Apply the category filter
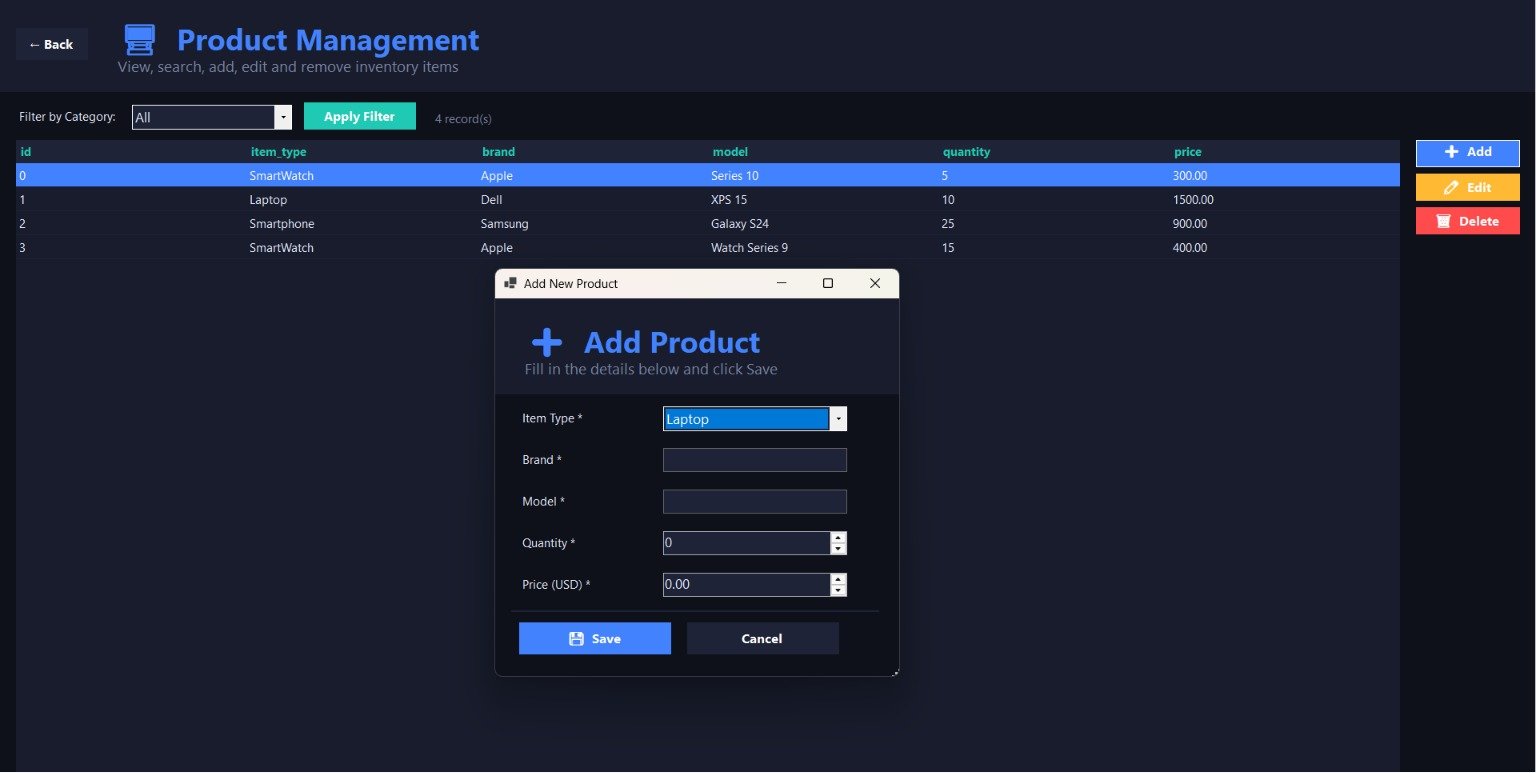This screenshot has height=773, width=1536. (x=360, y=116)
